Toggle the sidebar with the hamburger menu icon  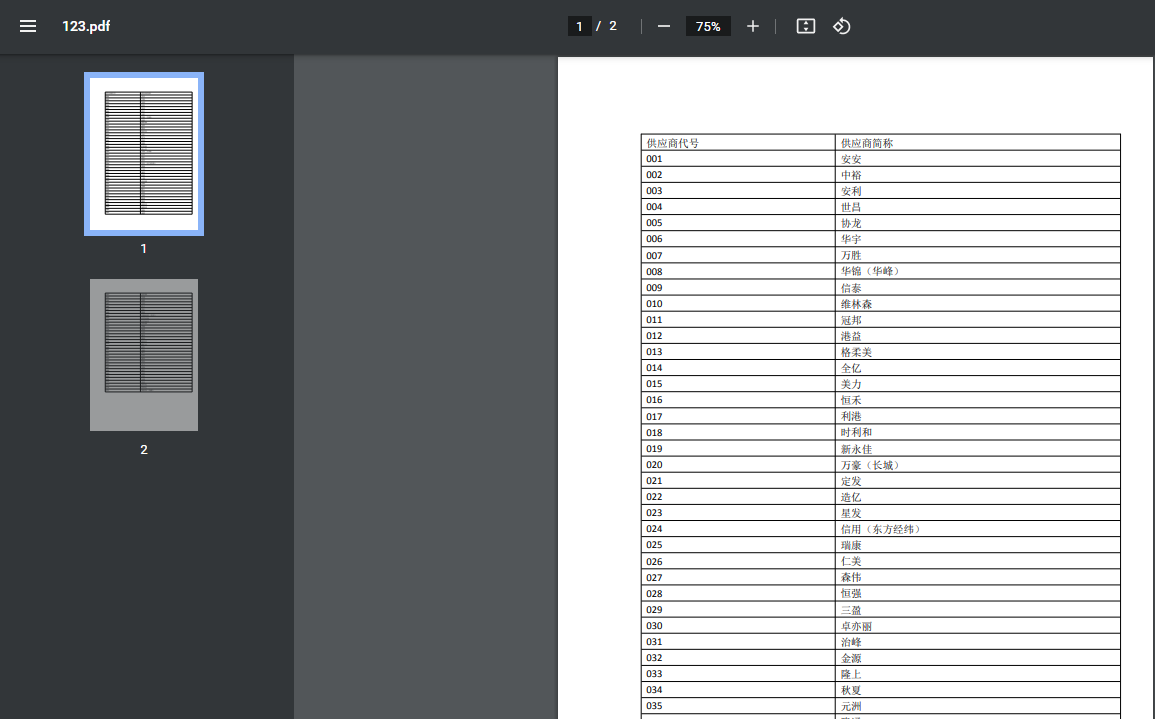point(28,26)
